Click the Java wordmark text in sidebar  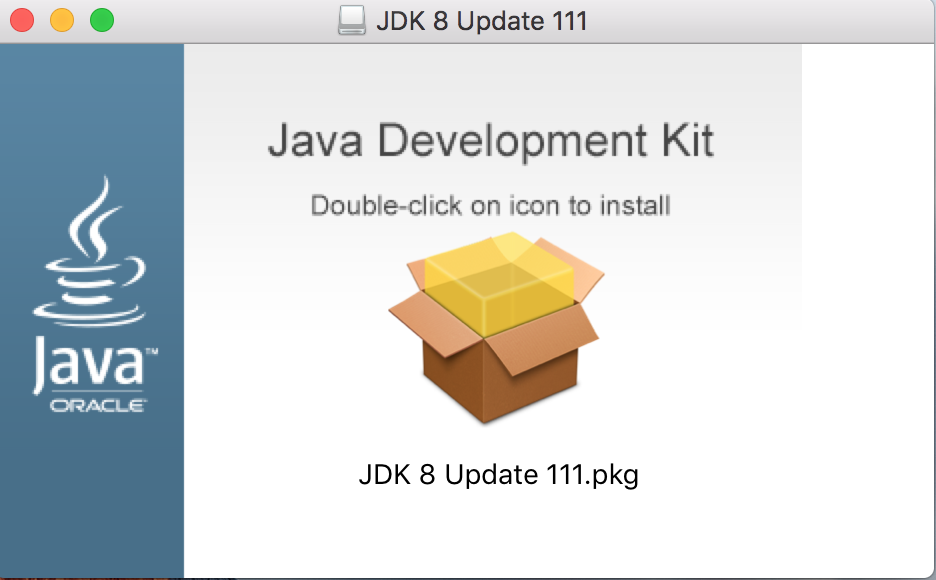point(88,364)
